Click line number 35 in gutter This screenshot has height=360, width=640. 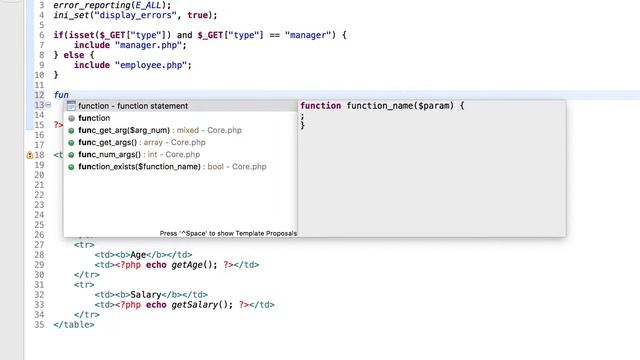[39, 325]
